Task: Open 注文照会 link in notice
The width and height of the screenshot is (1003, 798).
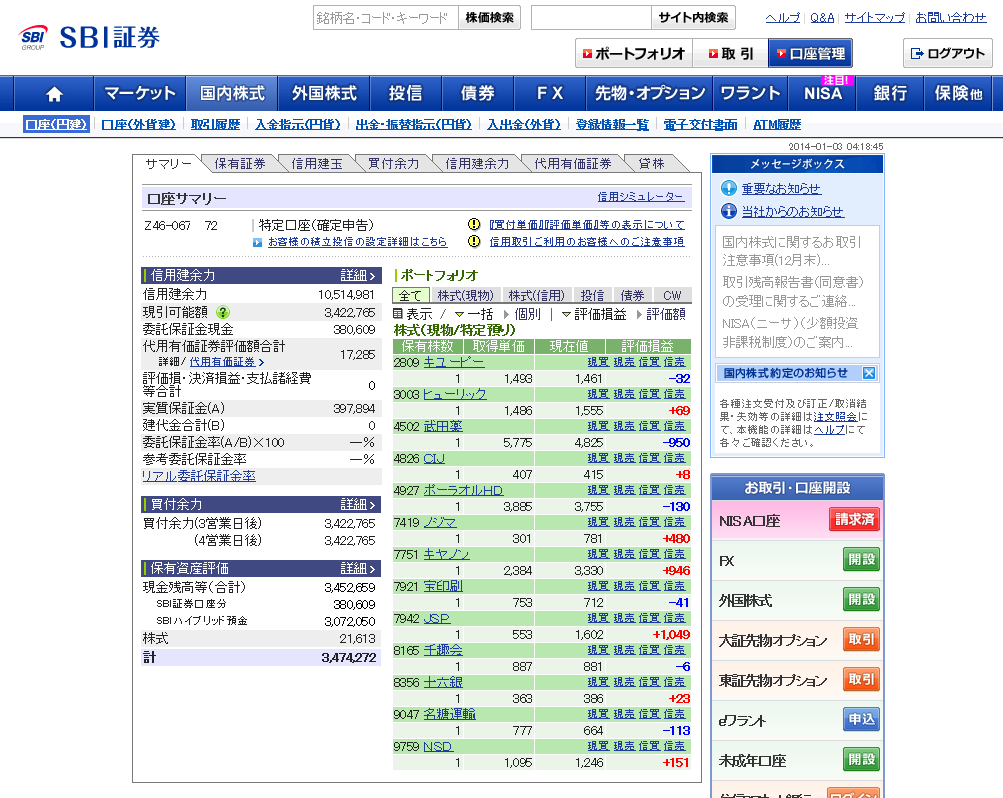Action: pos(835,417)
